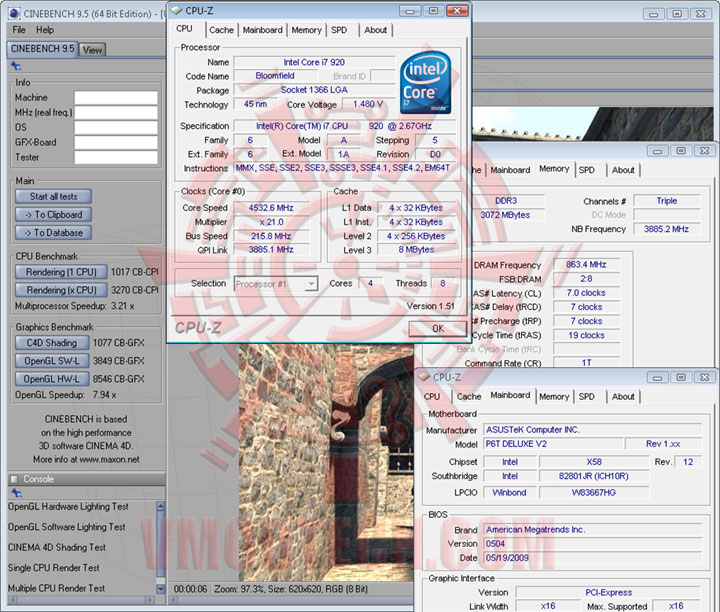Image resolution: width=720 pixels, height=612 pixels.
Task: Run the OpenGL SW-L test
Action: [x=52, y=361]
